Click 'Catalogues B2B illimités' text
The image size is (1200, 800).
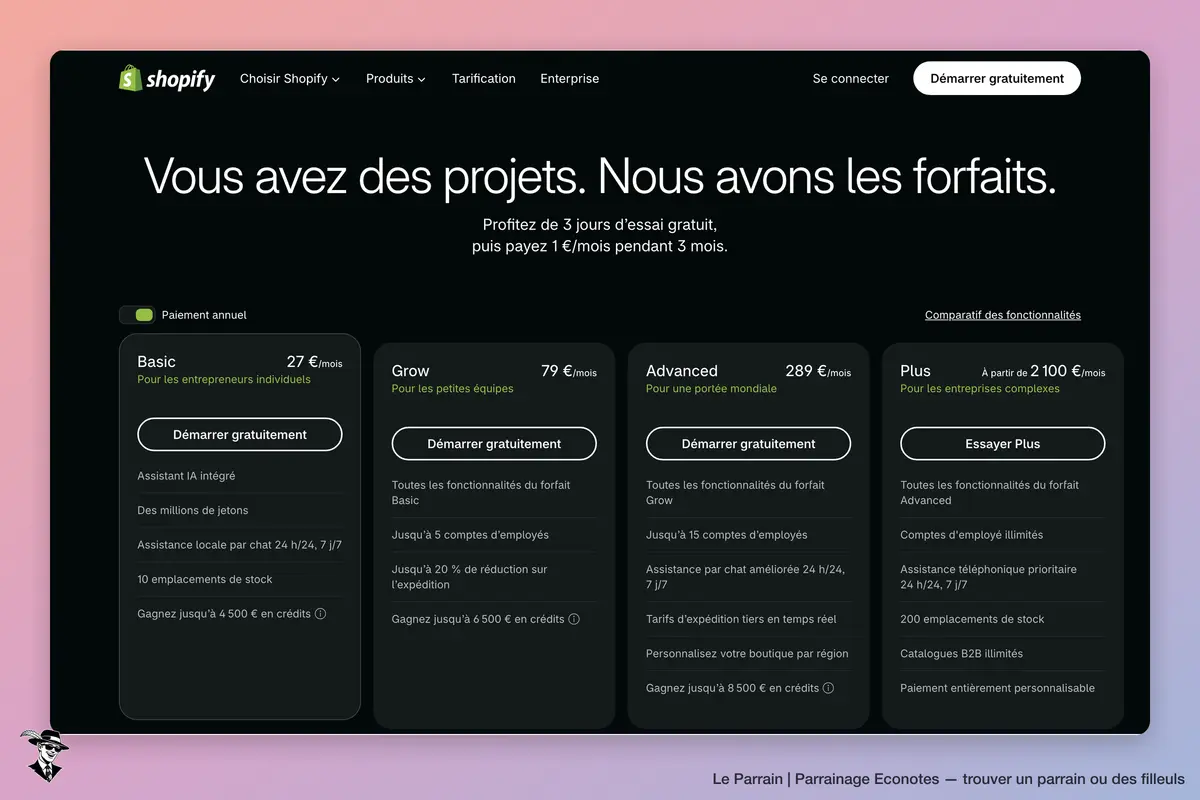tap(962, 654)
